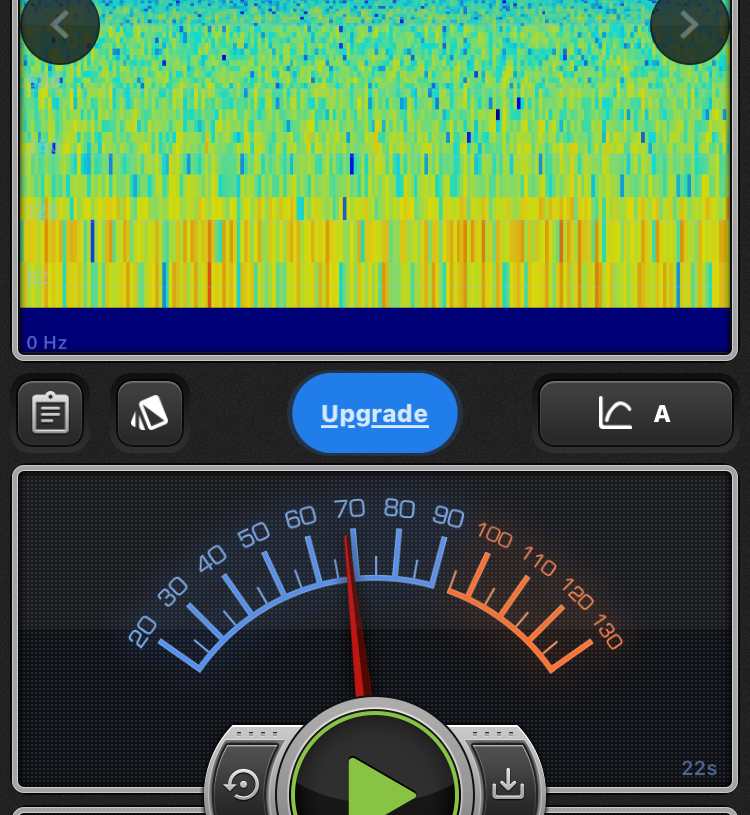Viewport: 750px width, 815px height.
Task: Go to the next chart with right arrow
Action: pyautogui.click(x=689, y=25)
